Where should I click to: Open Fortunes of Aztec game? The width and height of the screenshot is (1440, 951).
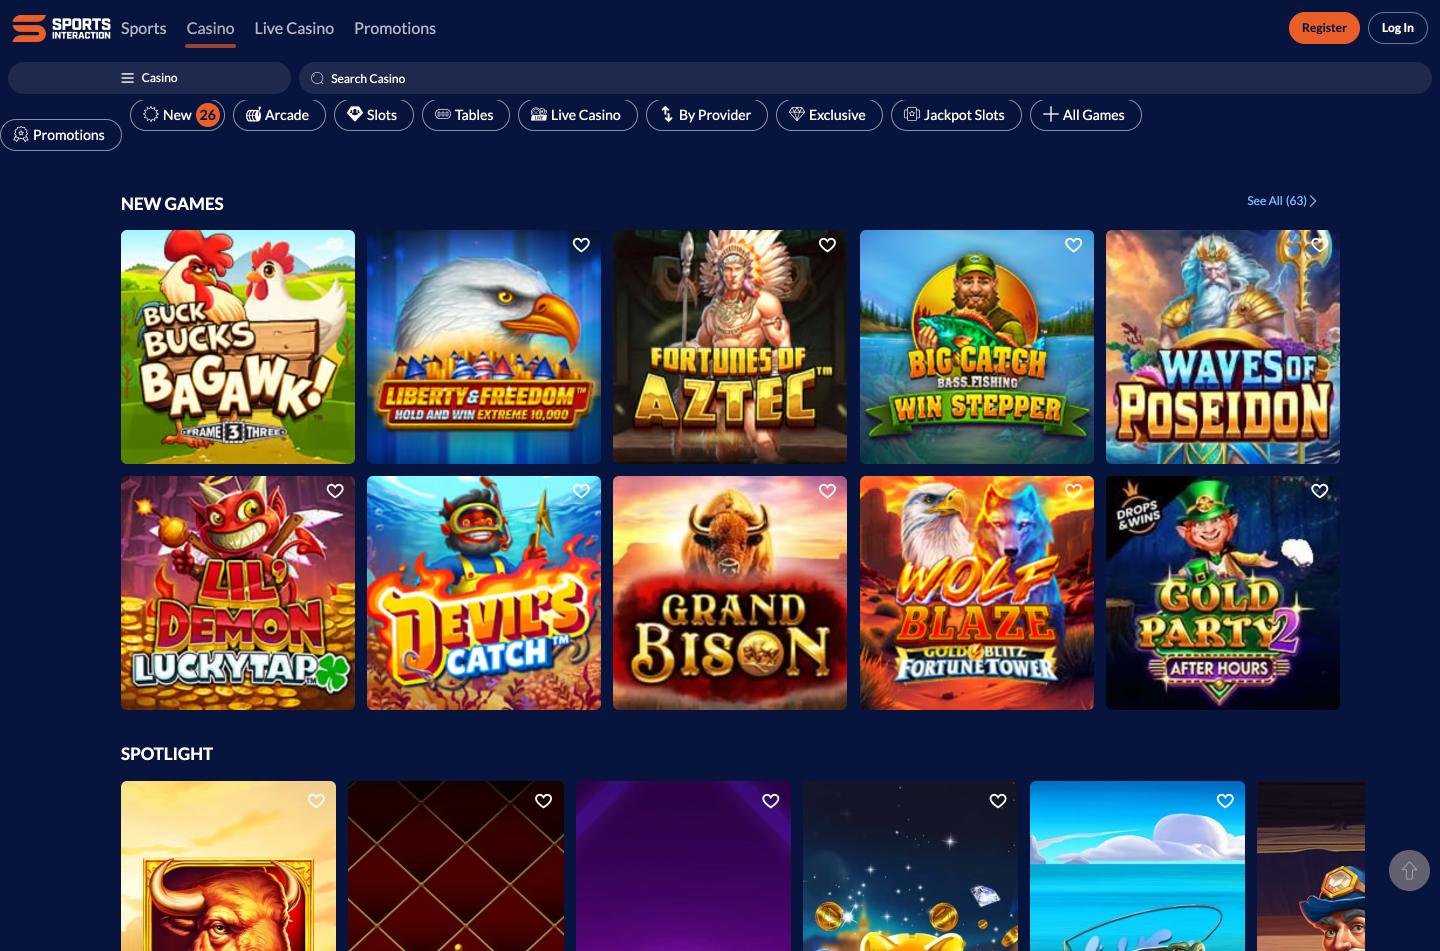730,347
